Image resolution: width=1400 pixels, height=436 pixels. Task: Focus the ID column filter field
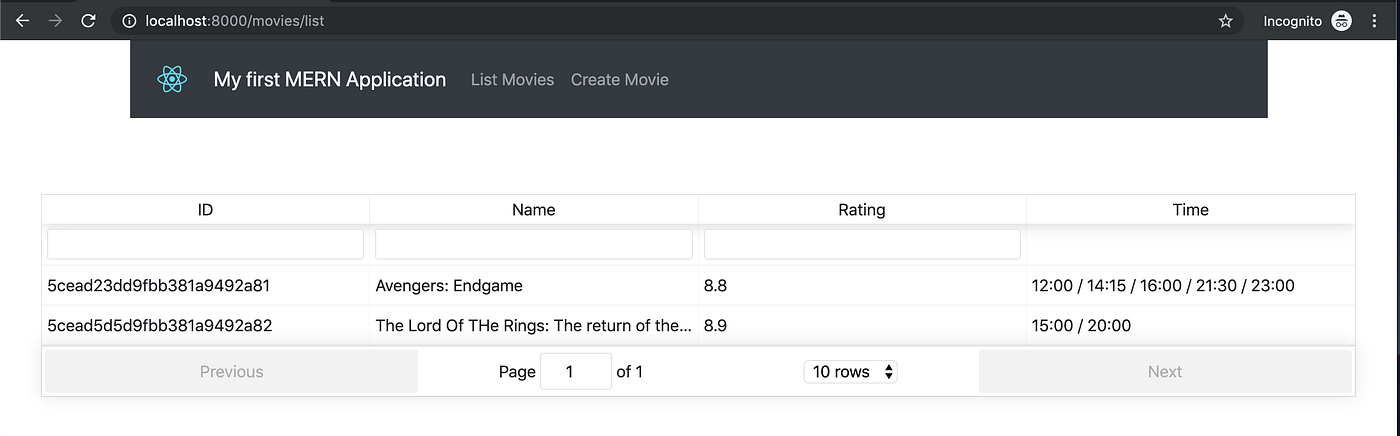(x=205, y=244)
